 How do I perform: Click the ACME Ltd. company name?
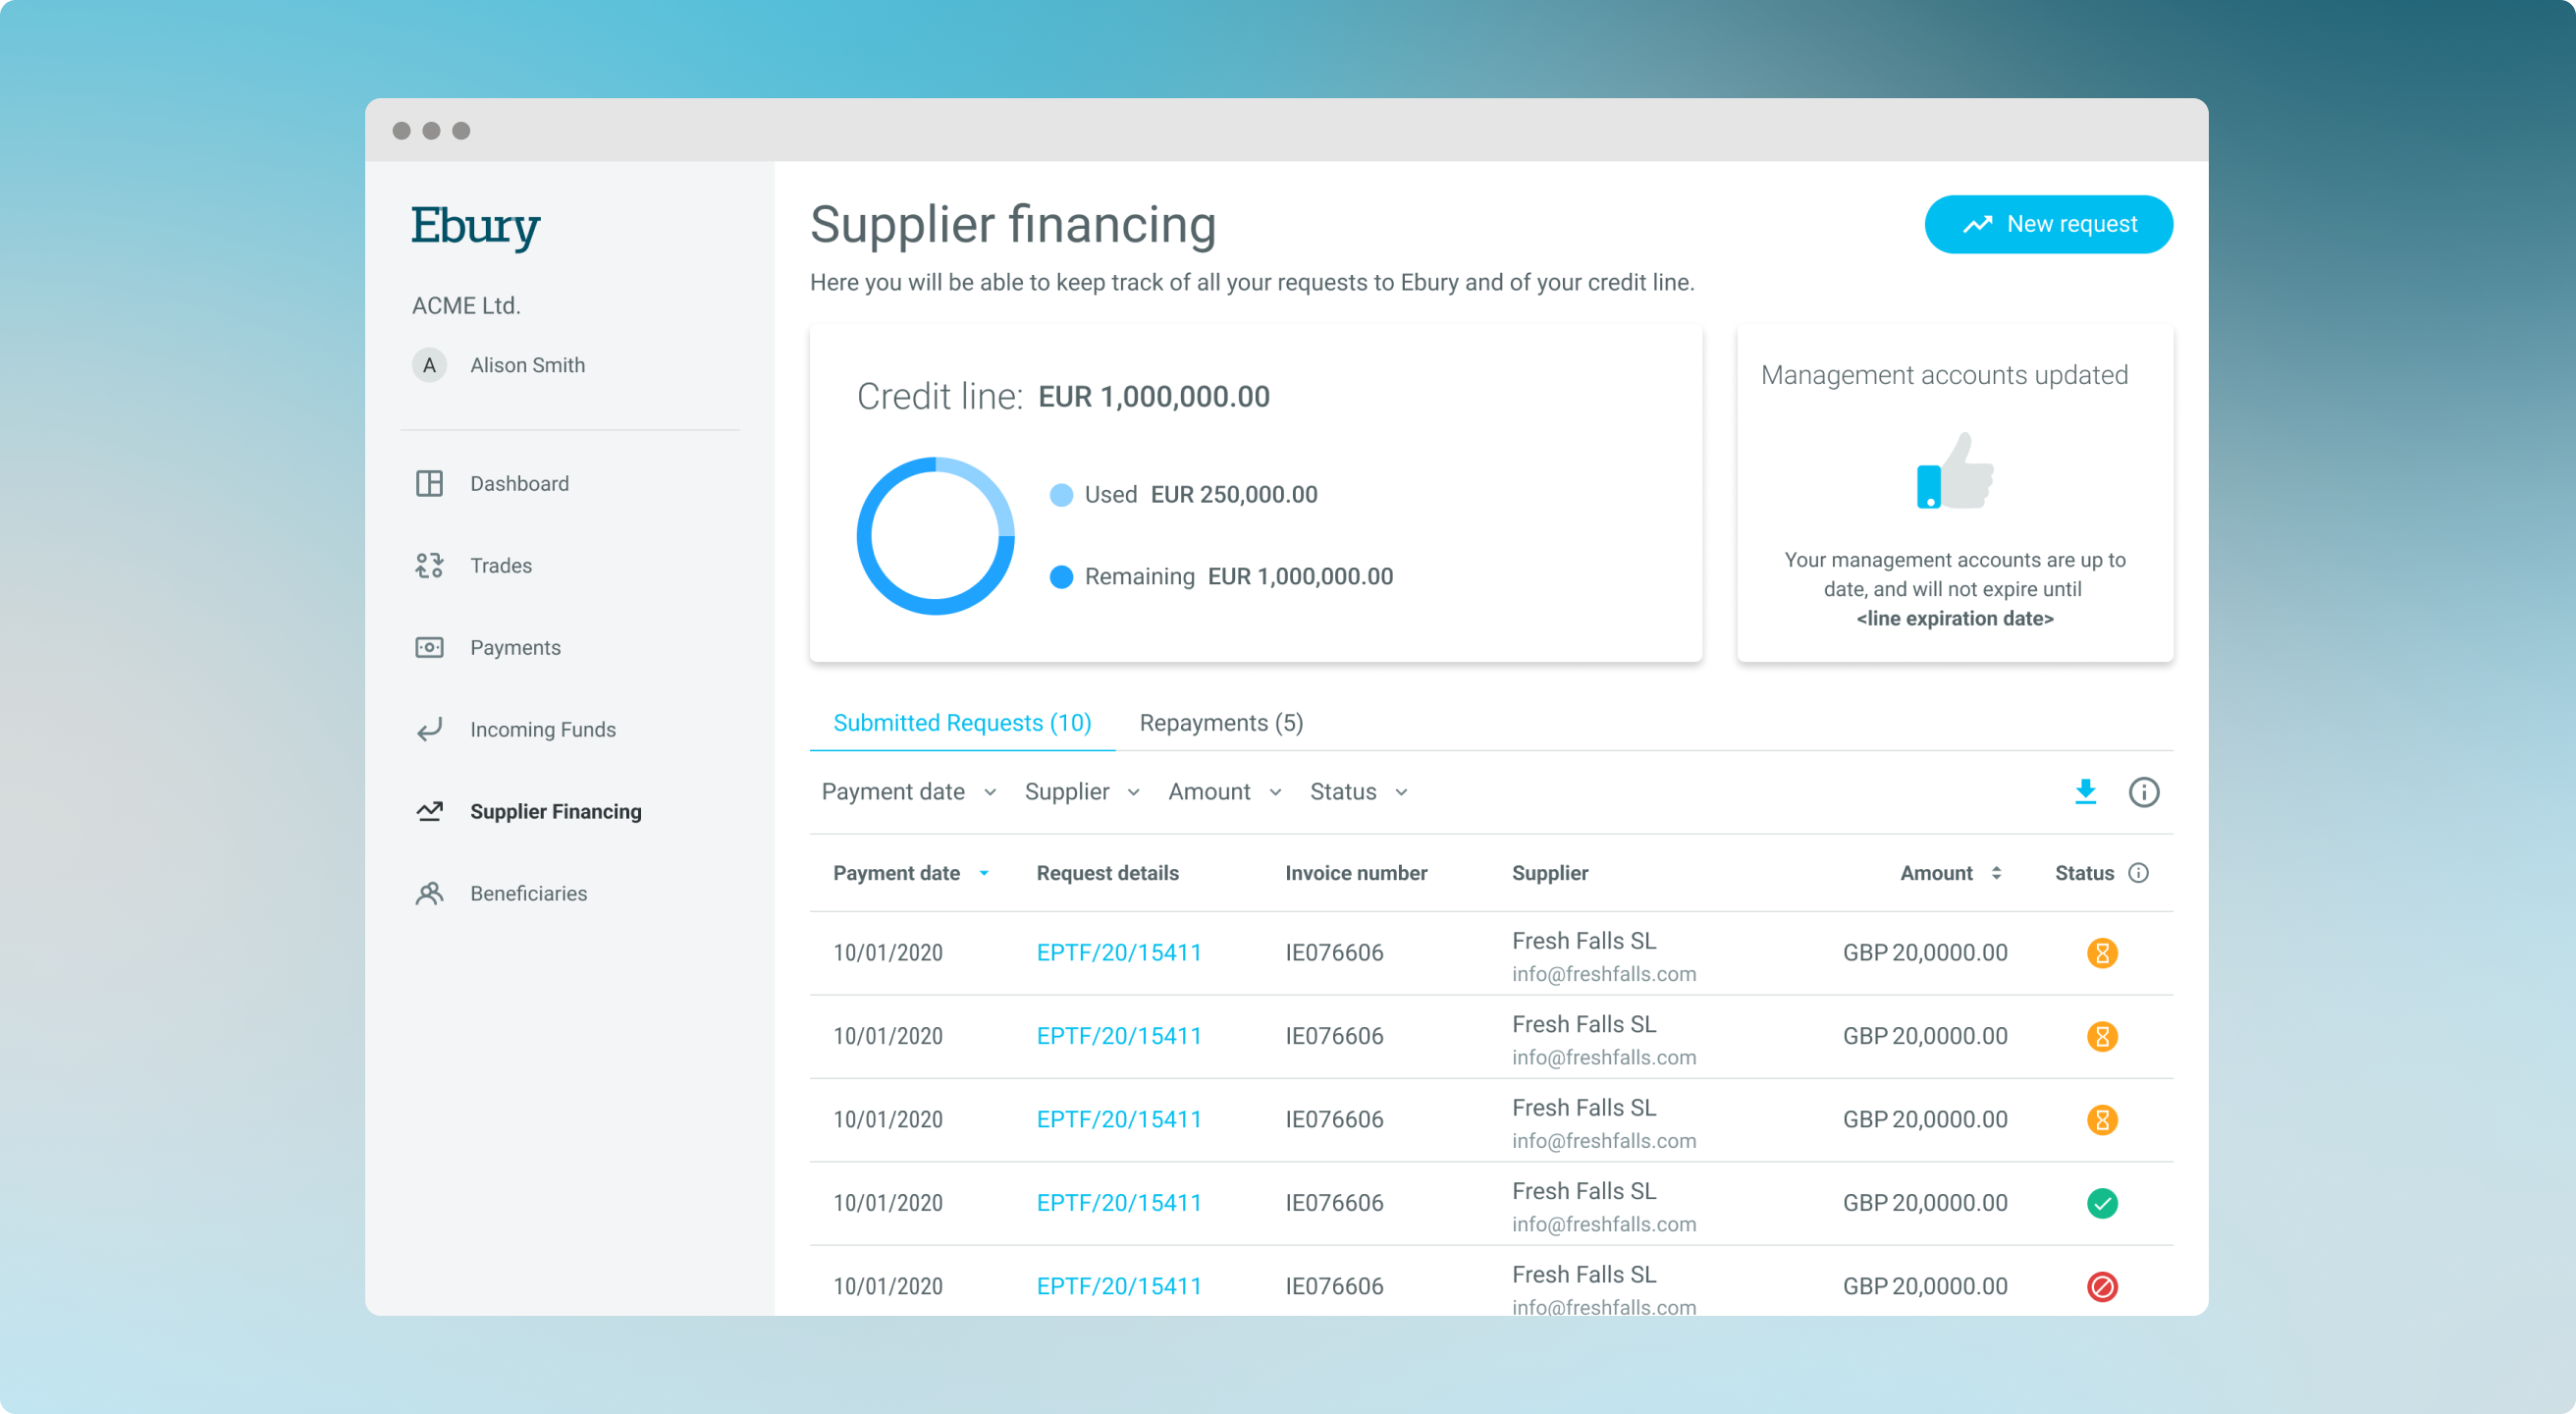pyautogui.click(x=466, y=306)
